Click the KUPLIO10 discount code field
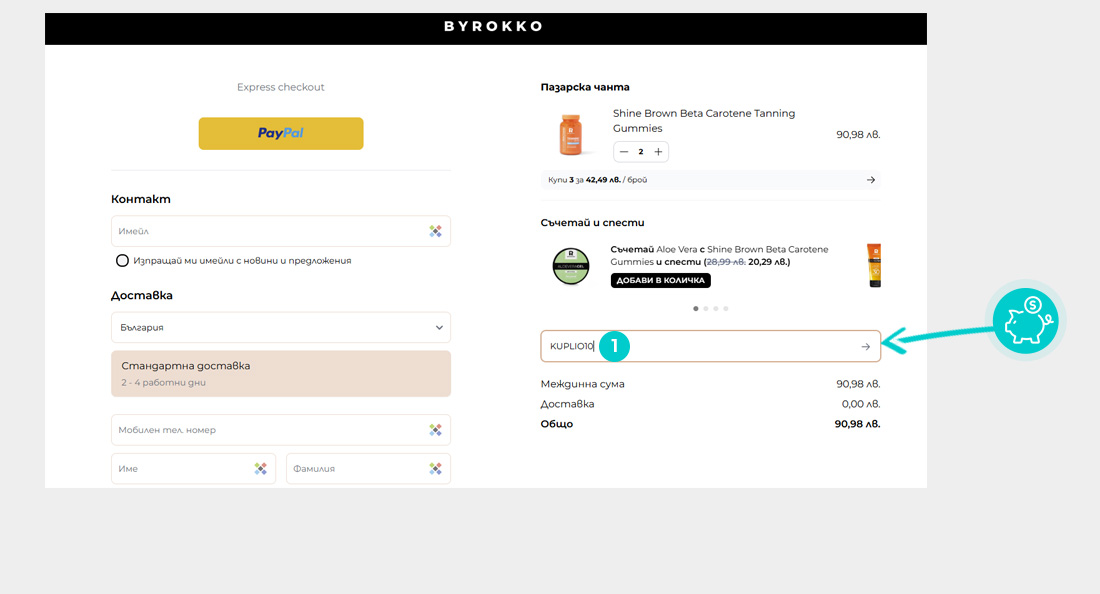The width and height of the screenshot is (1100, 594). click(710, 346)
